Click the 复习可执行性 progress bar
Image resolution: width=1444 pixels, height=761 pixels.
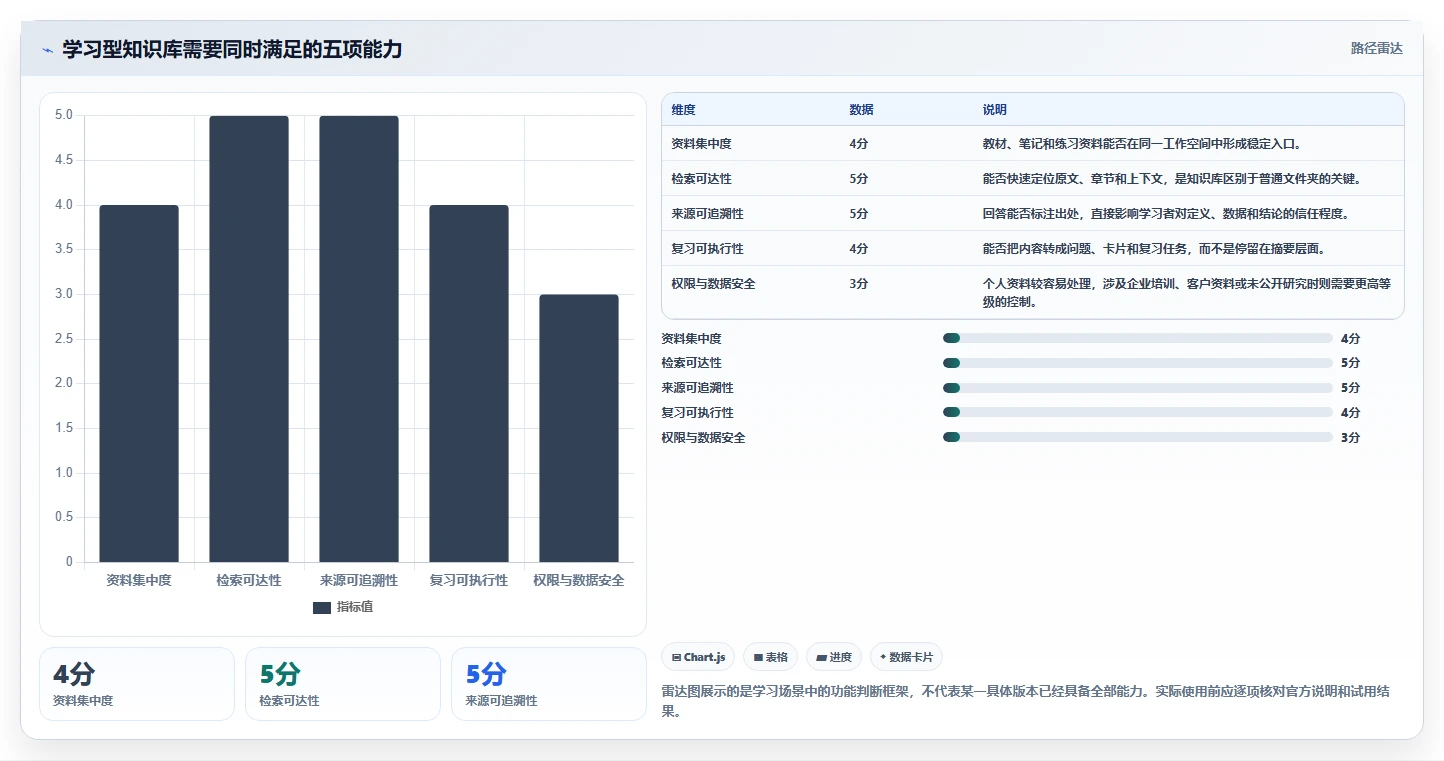1138,412
